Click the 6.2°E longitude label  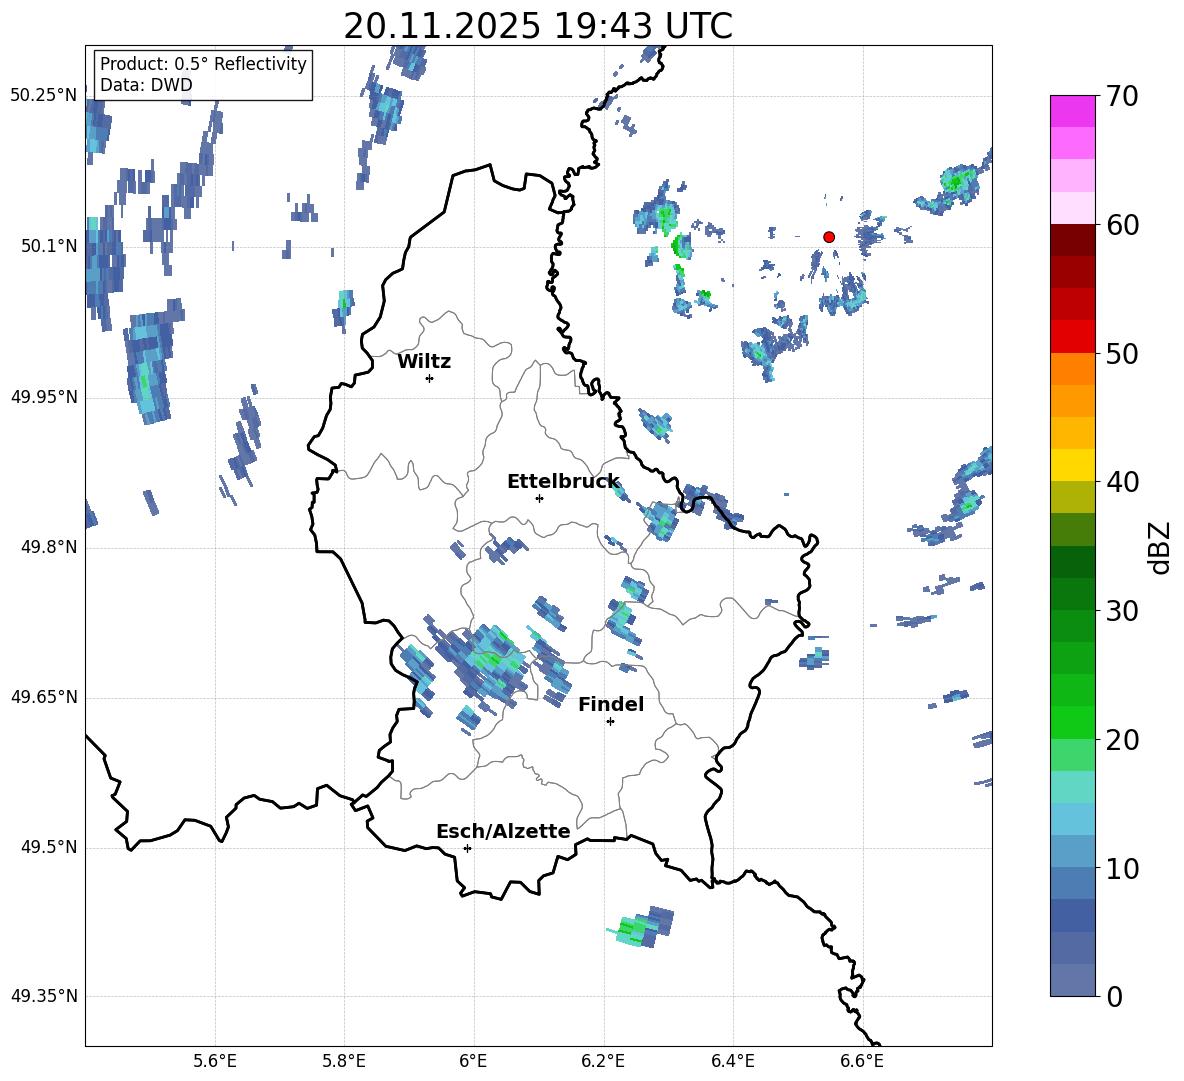[603, 1061]
